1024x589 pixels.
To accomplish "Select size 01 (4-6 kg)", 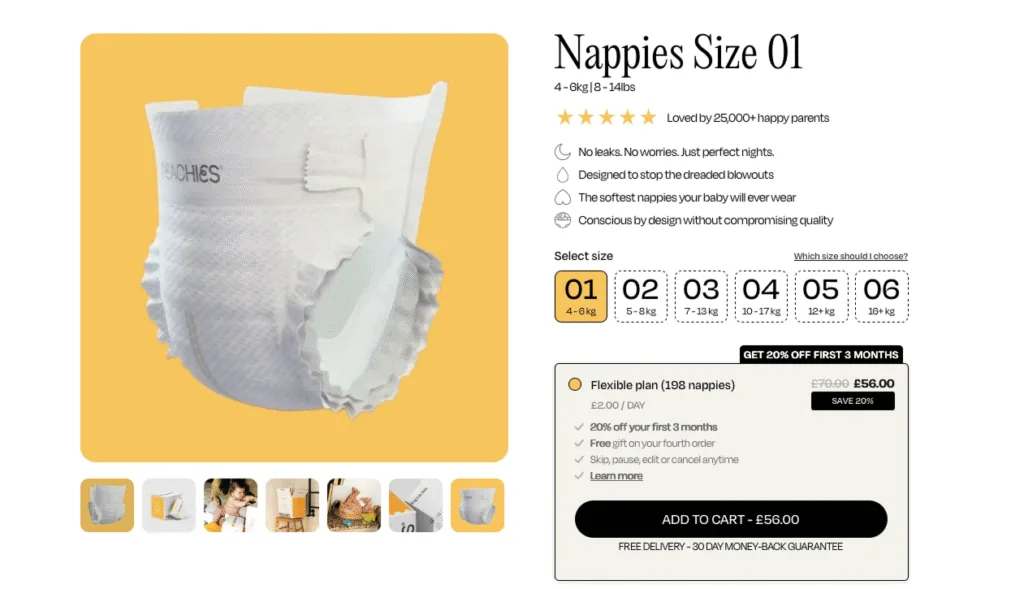I will [x=581, y=296].
